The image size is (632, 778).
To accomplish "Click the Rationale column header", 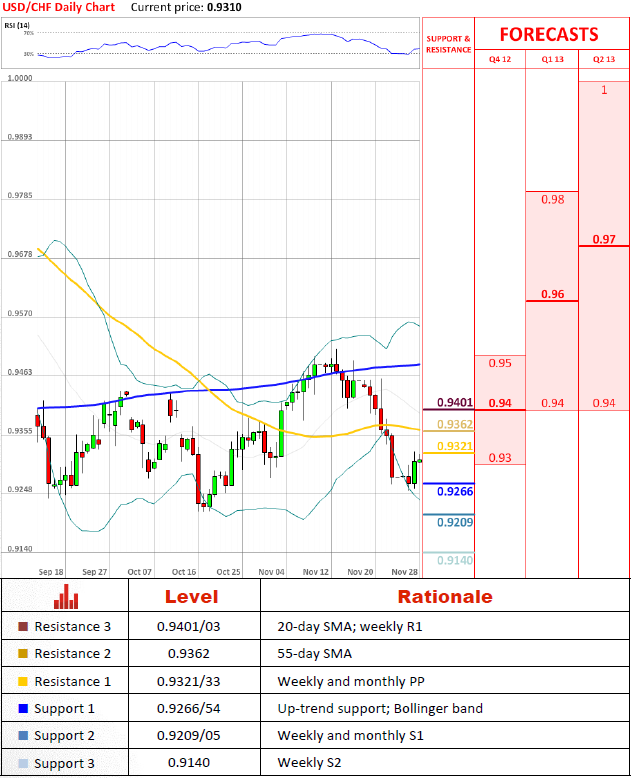I will tap(445, 596).
